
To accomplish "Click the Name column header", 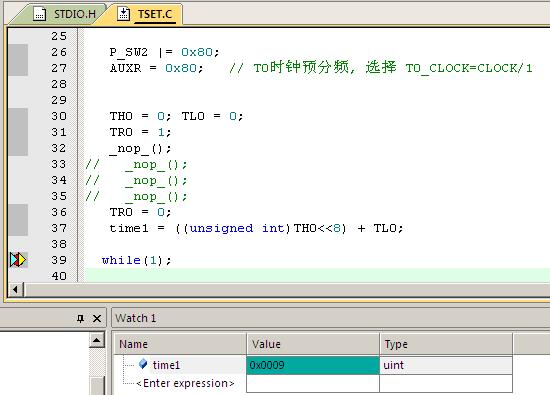I will coord(180,344).
